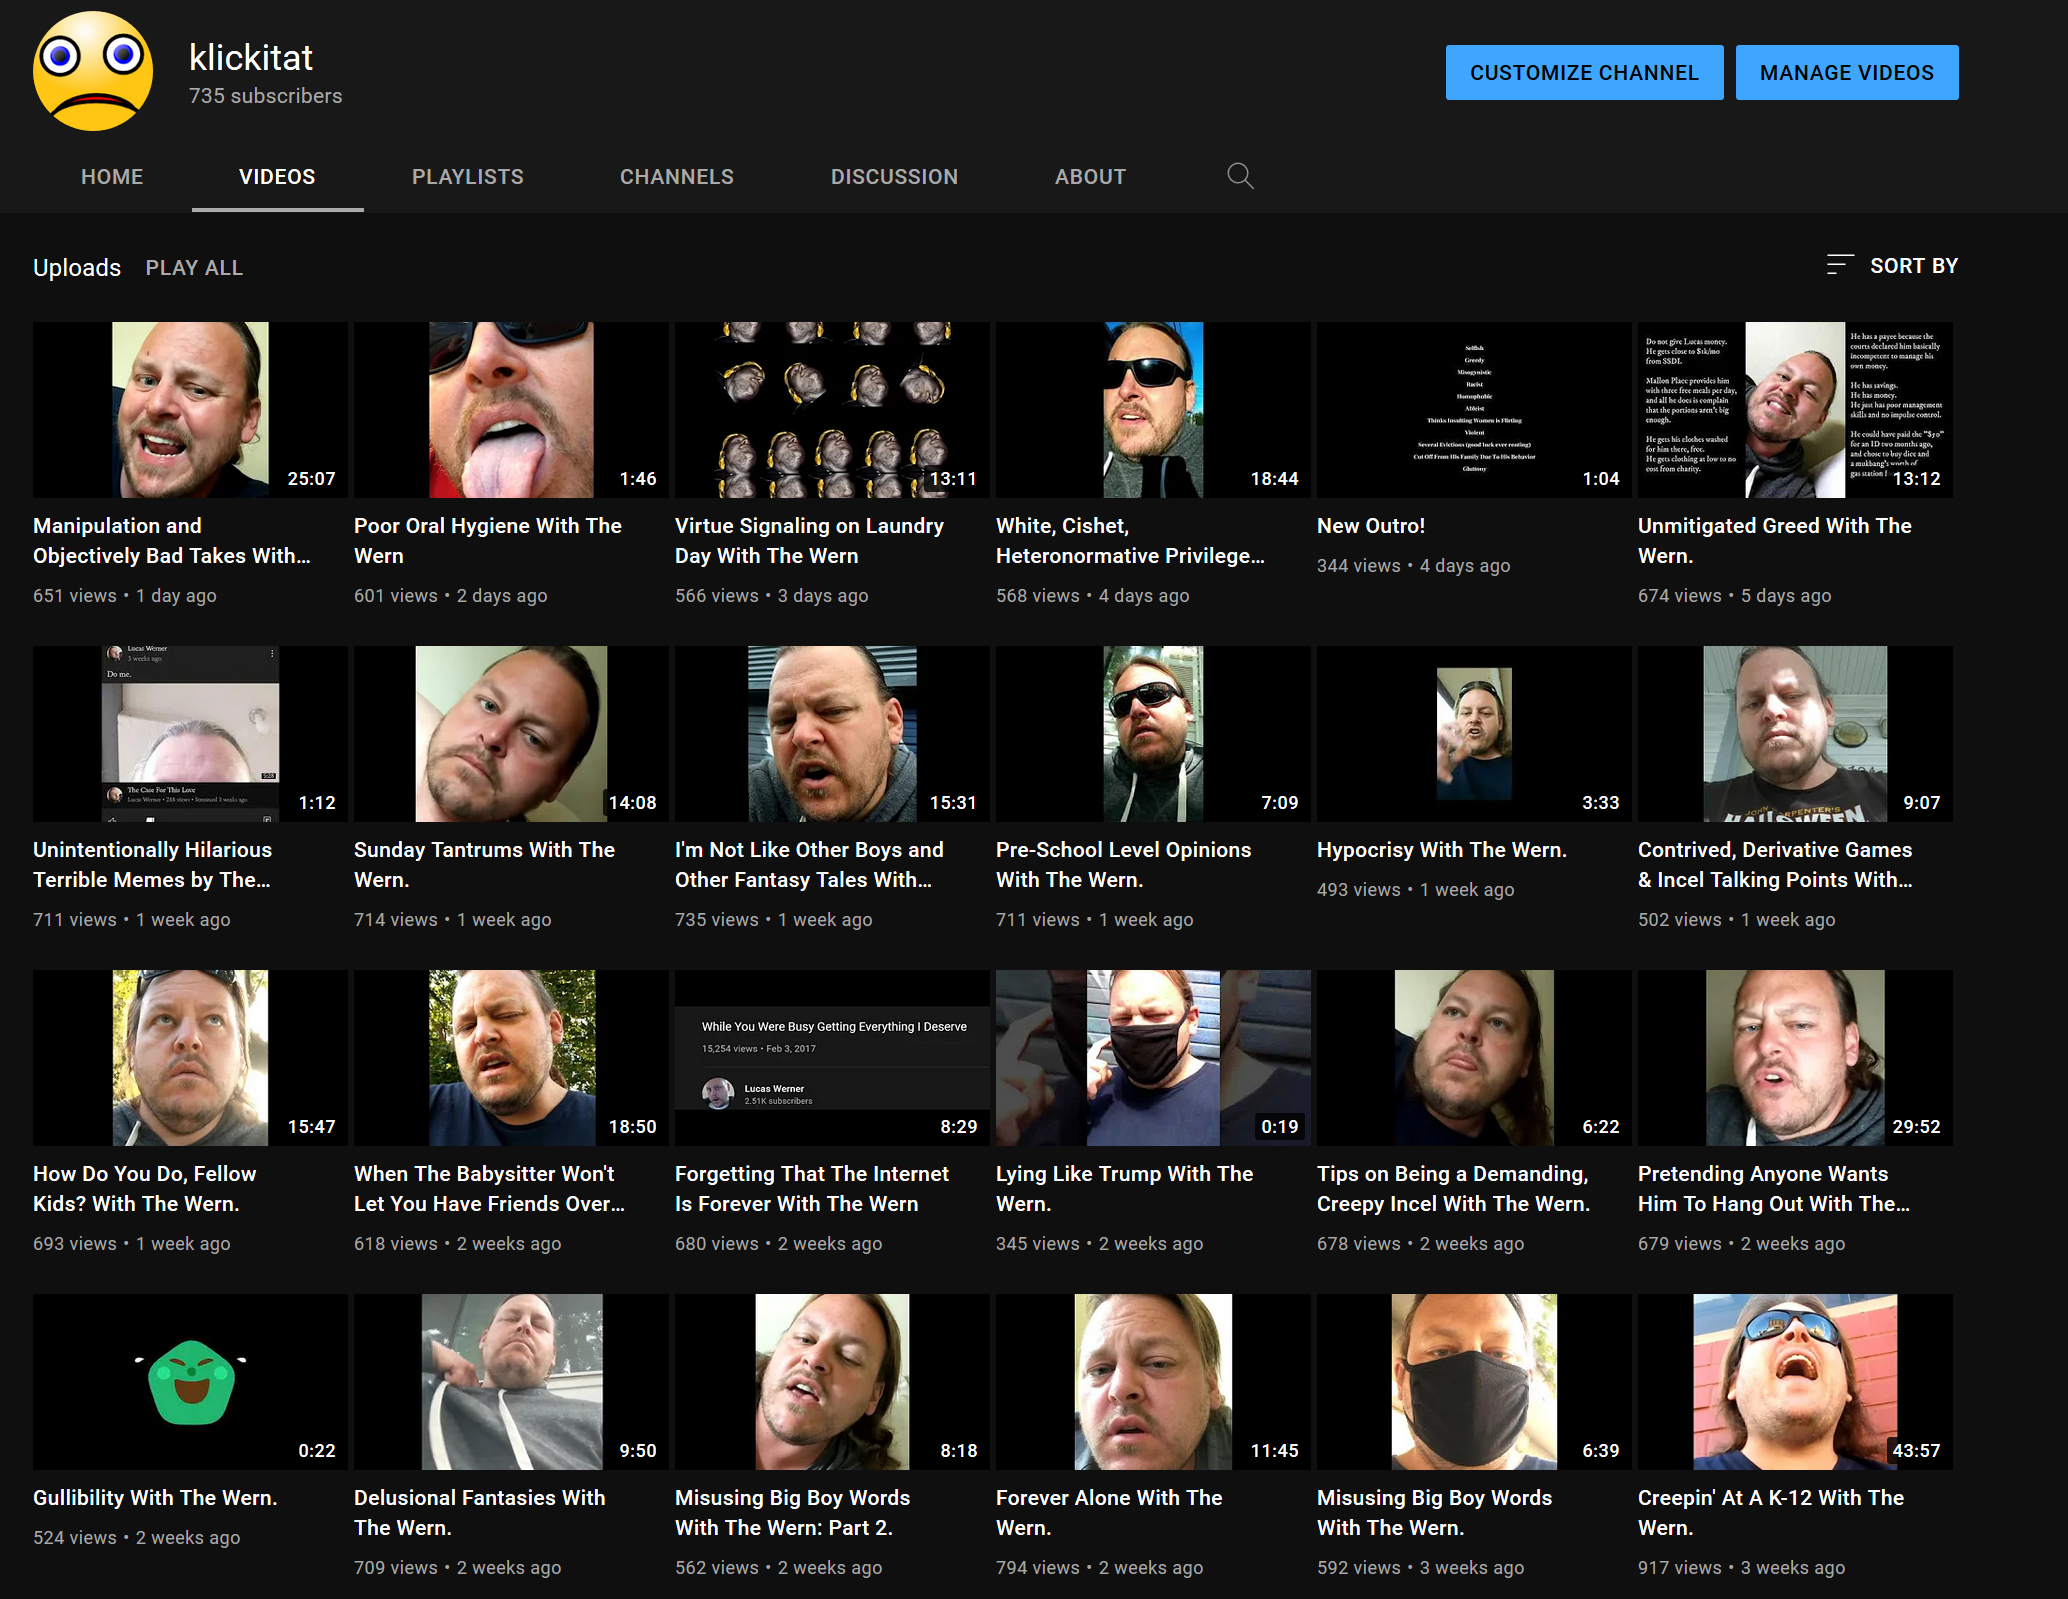Open the How Do You Do, Fellow Kids thumbnail

pos(190,1058)
